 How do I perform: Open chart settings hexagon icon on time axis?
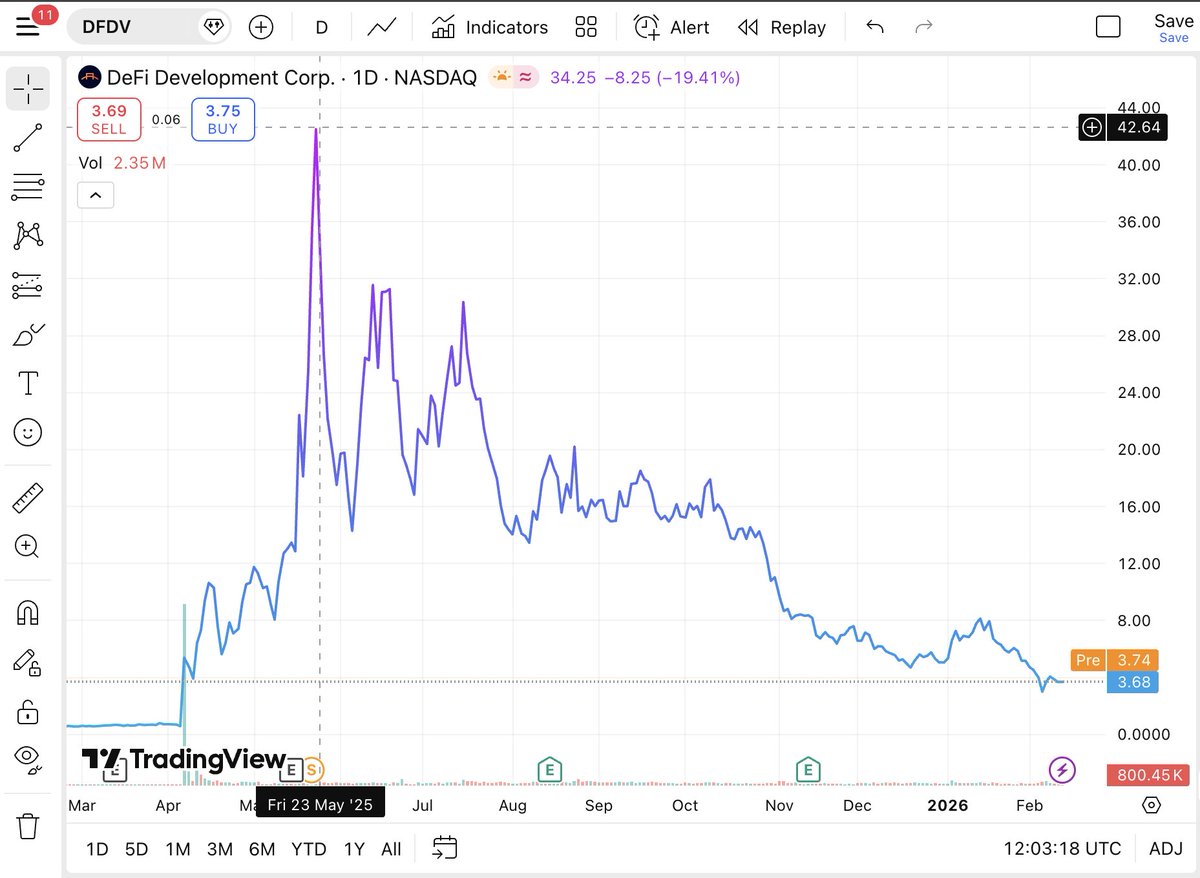[x=1151, y=805]
